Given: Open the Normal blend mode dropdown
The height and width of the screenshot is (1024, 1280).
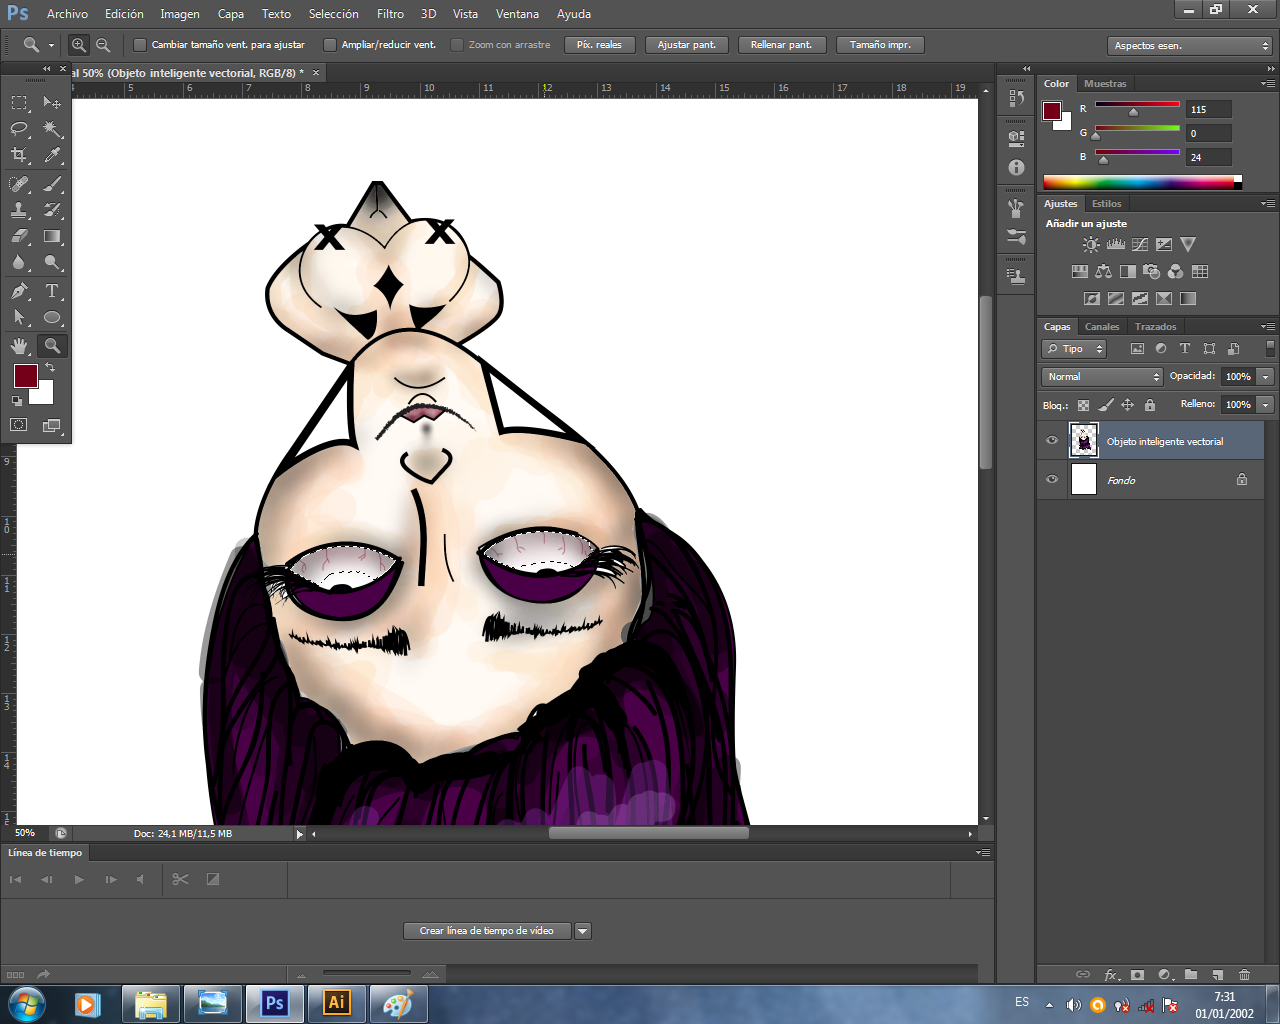Looking at the screenshot, I should tap(1102, 377).
